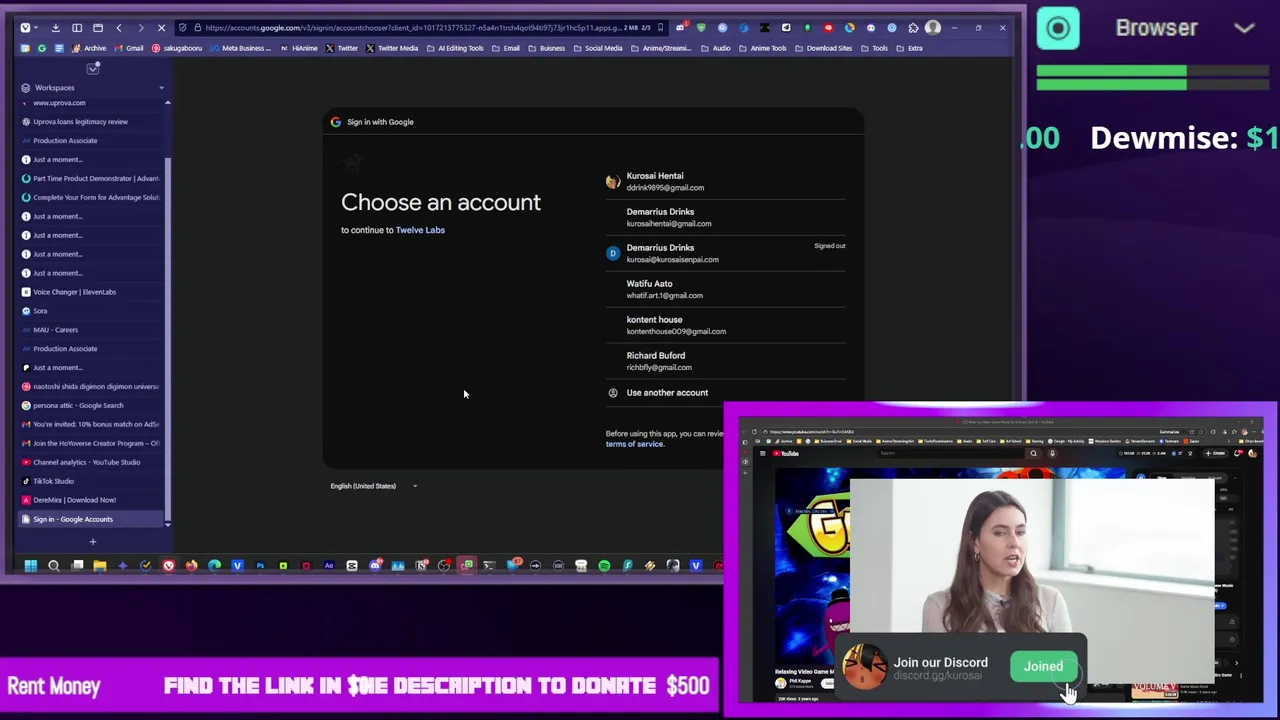The image size is (1280, 720).
Task: Stop page loading with the X button
Action: pos(161,28)
